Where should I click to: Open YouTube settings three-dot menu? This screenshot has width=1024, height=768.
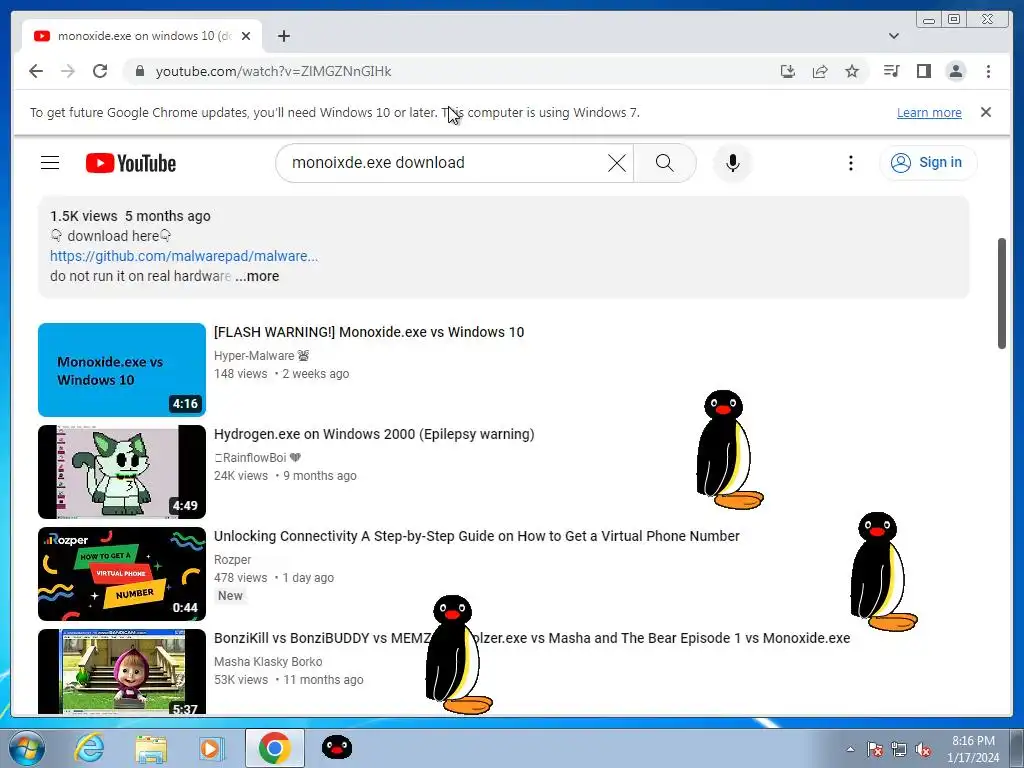pos(850,163)
